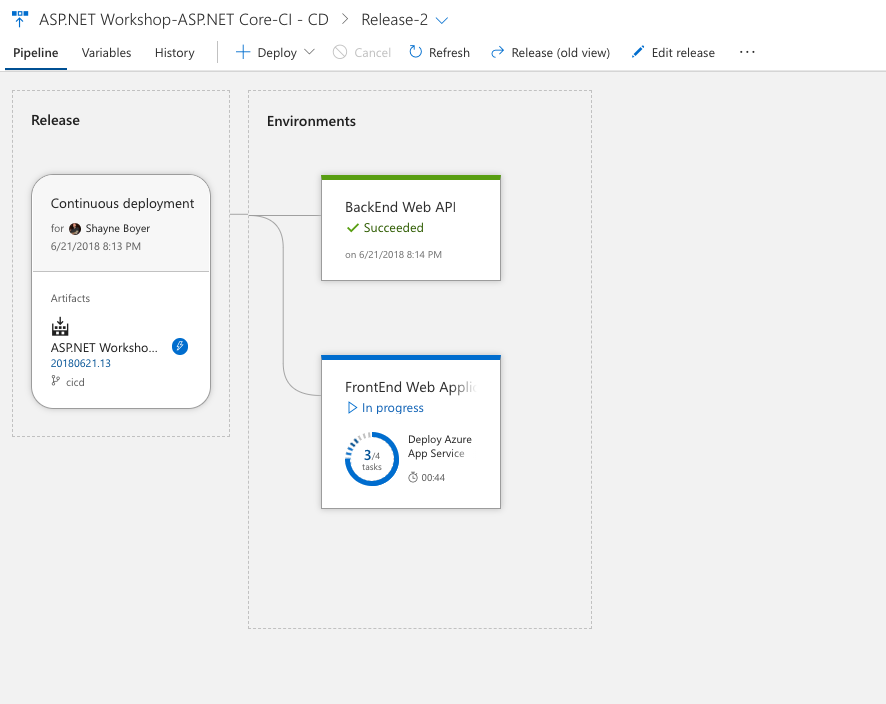
Task: Click the Deploy Azure App Service task text
Action: coord(440,446)
